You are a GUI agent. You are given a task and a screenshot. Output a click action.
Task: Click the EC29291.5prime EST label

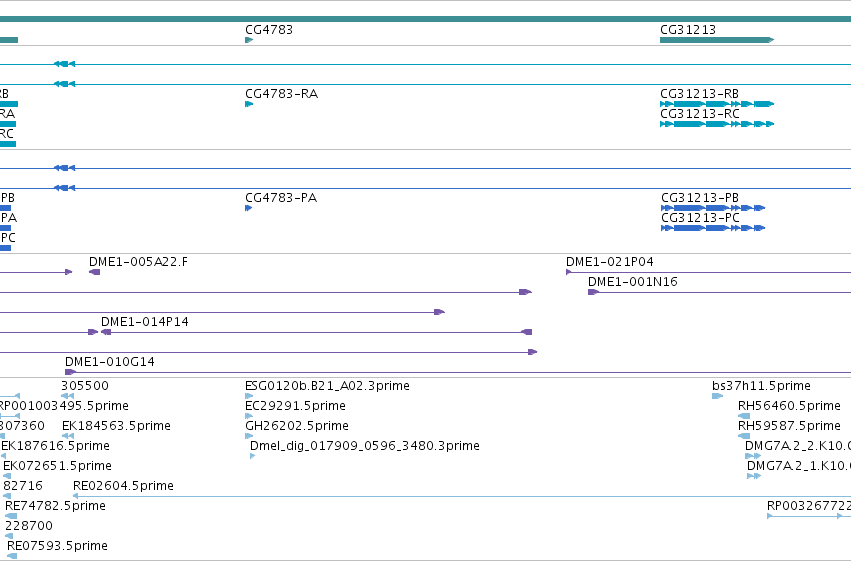coord(295,406)
